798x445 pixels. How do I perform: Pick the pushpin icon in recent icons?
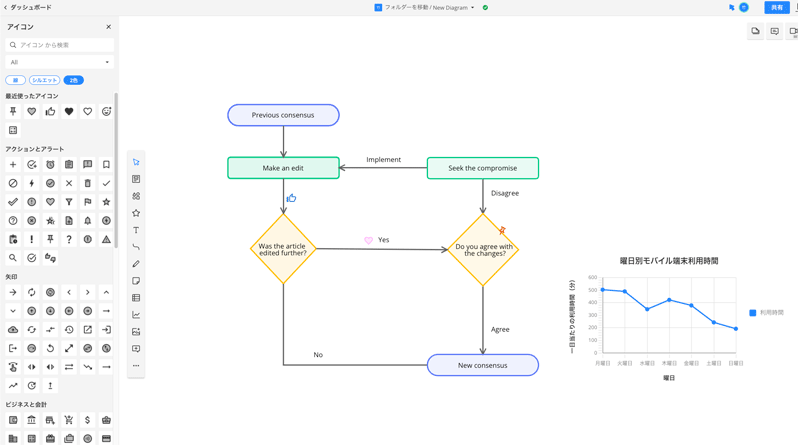[13, 112]
